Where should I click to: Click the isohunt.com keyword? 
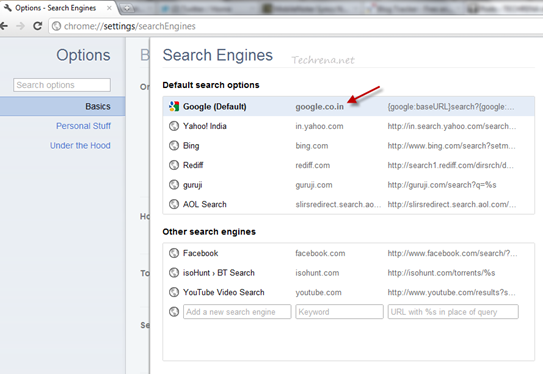point(317,273)
